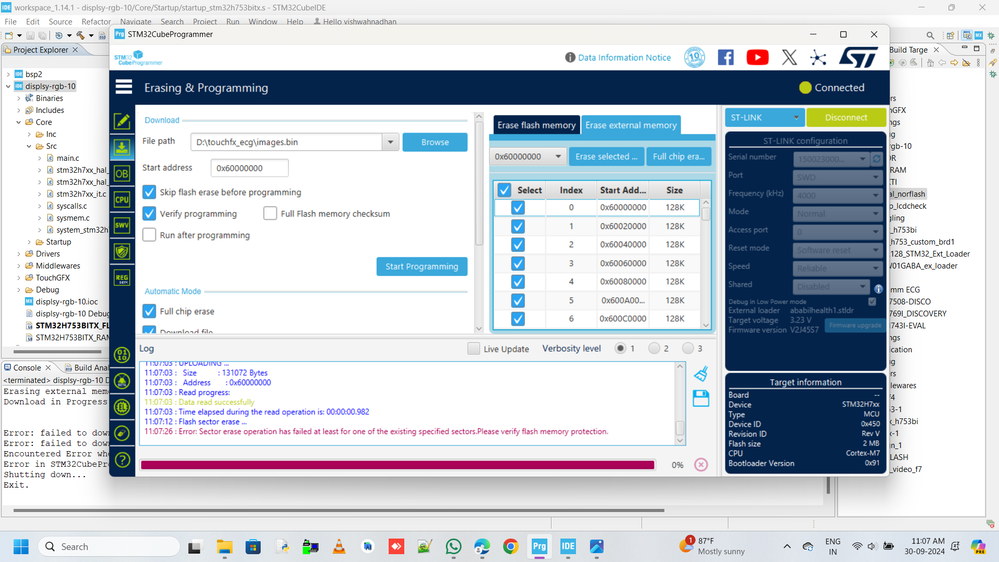The width and height of the screenshot is (999, 562).
Task: Open the 0x60000000 external memory dropdown
Action: [x=528, y=156]
